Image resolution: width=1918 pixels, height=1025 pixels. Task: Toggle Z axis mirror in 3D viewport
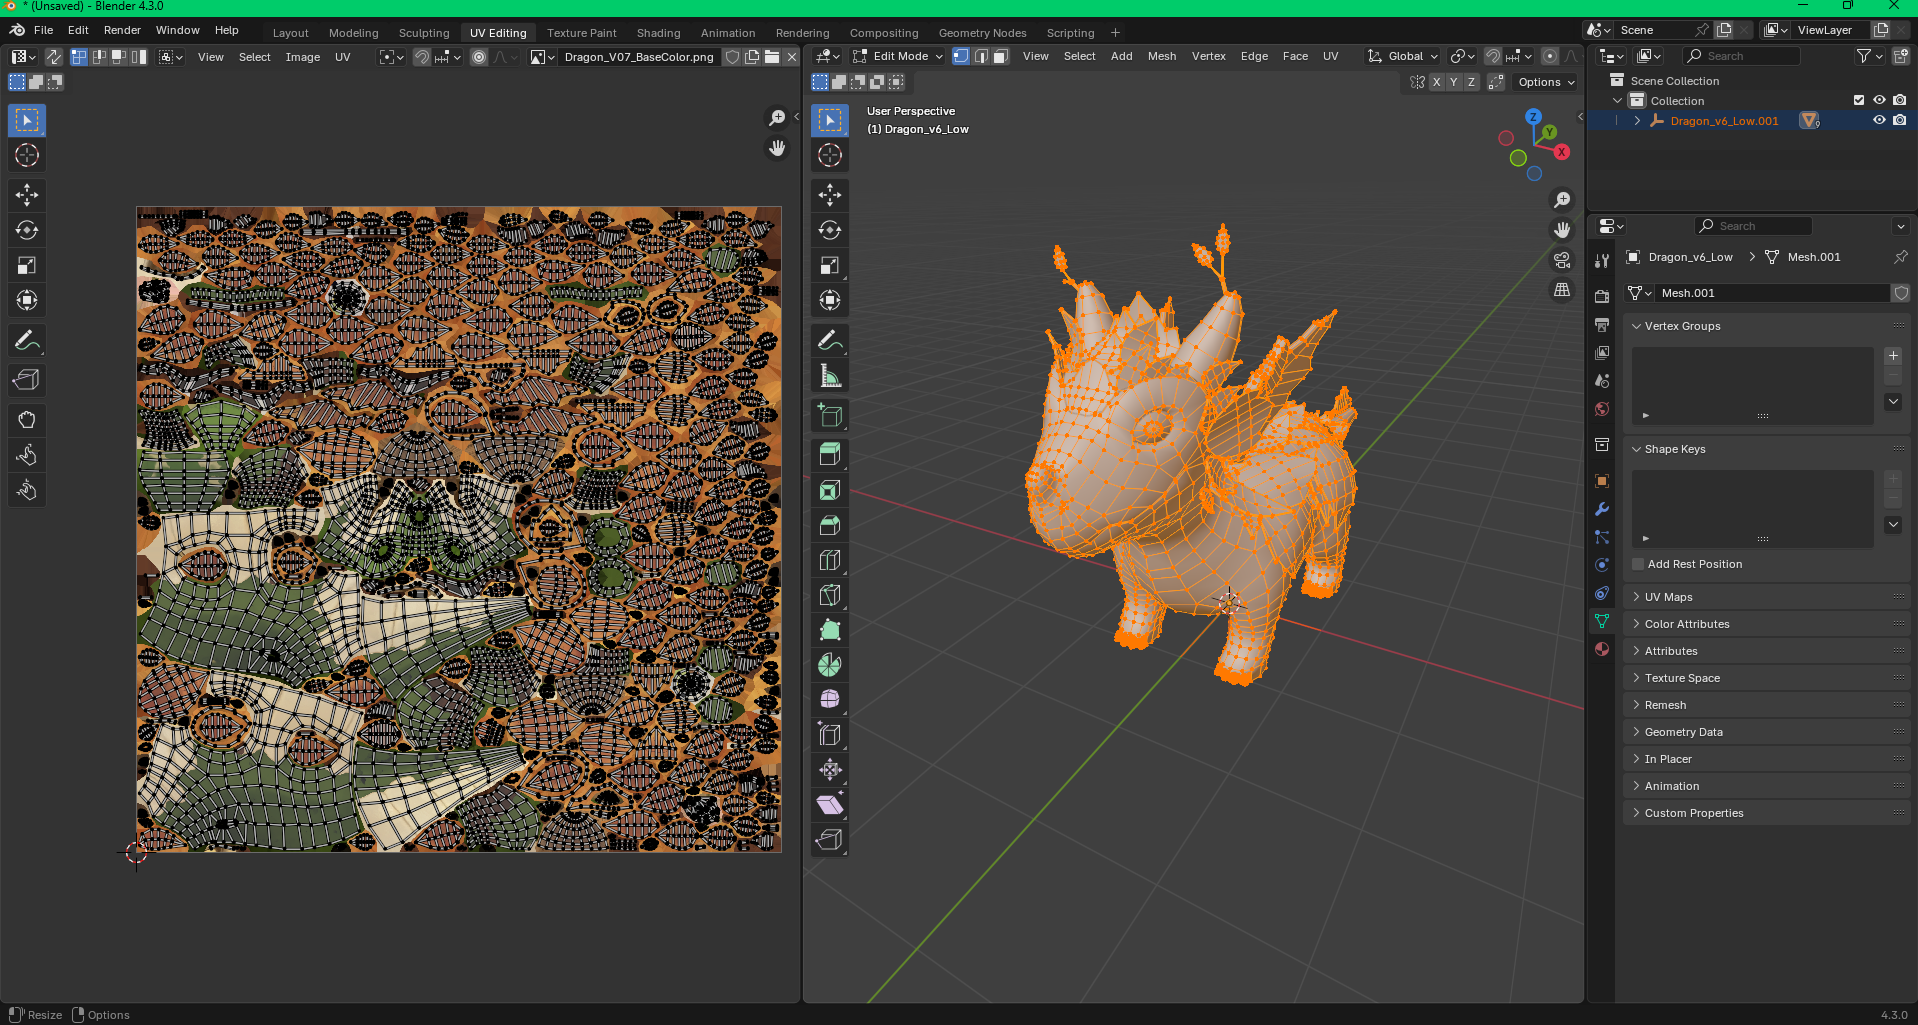click(x=1471, y=82)
